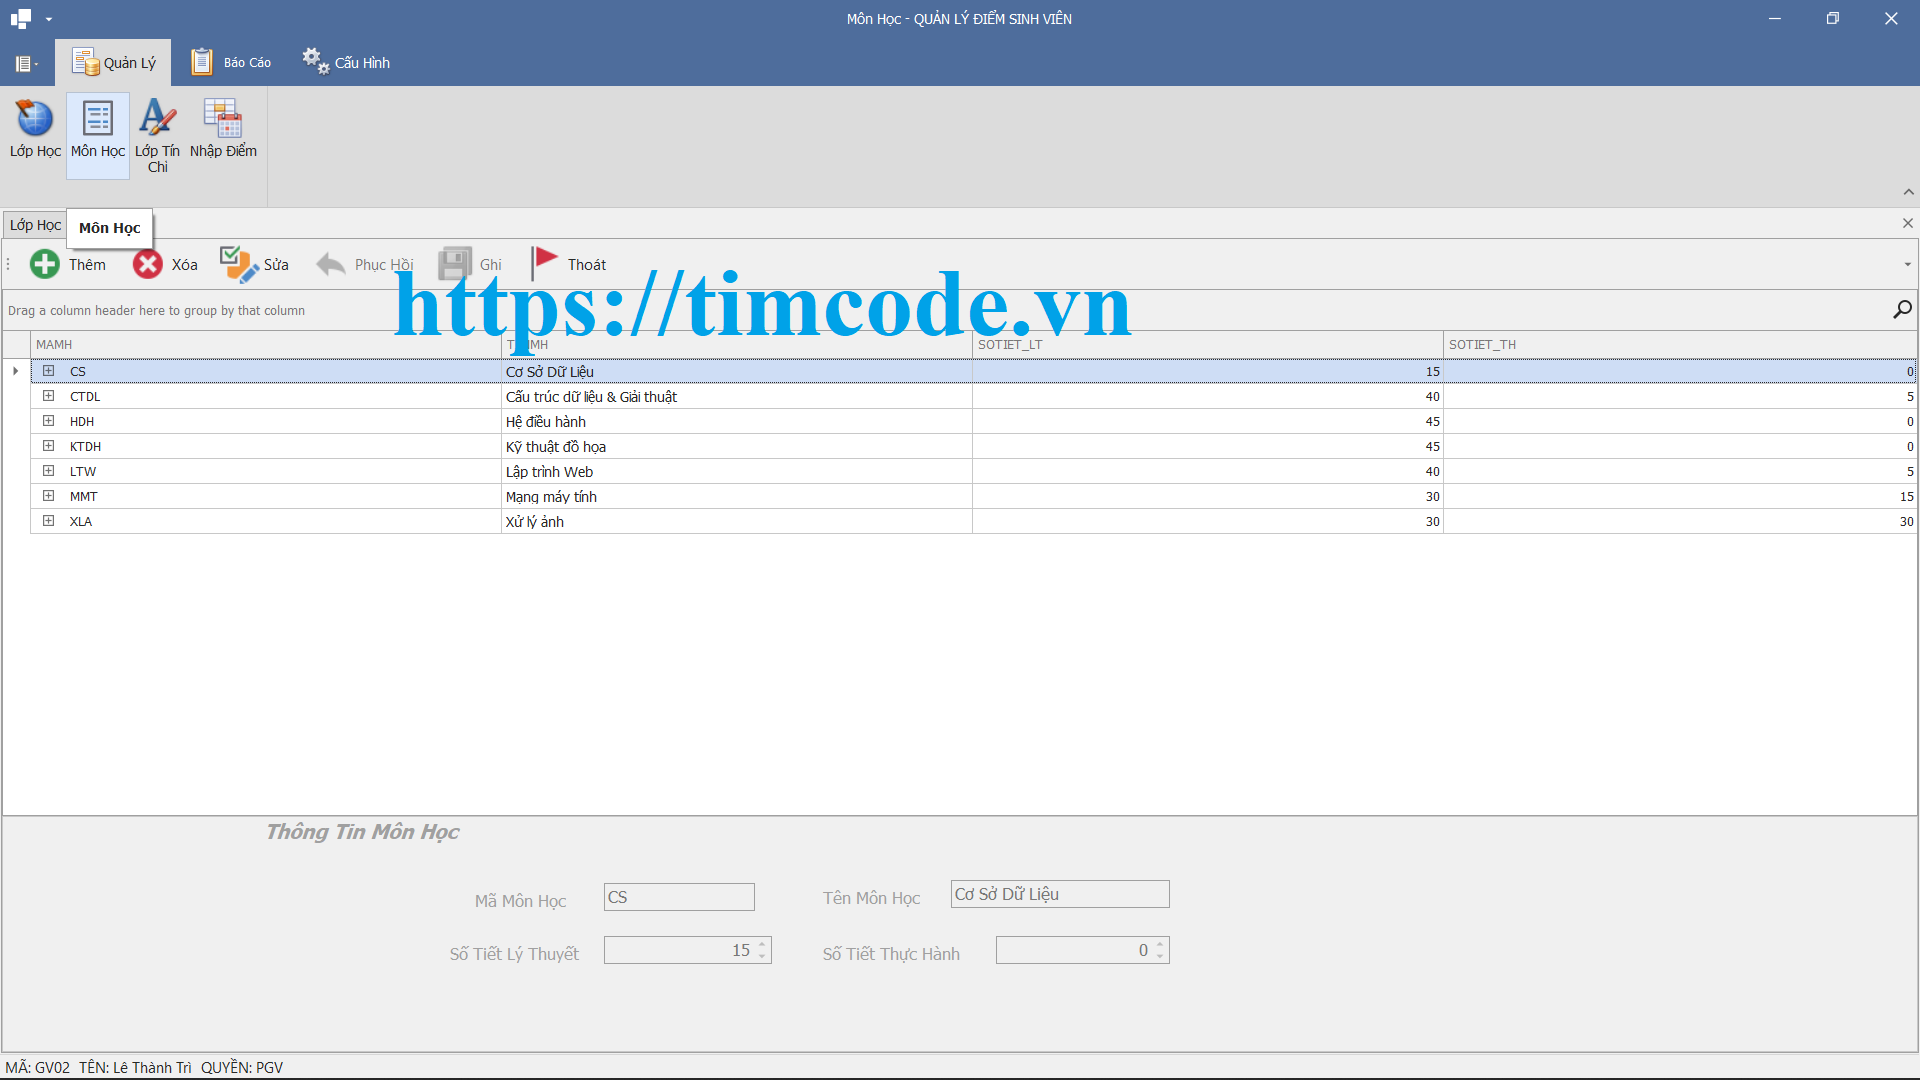Select the Kỹ thuật đồ họa cell
The image size is (1920, 1080).
pyautogui.click(x=737, y=447)
